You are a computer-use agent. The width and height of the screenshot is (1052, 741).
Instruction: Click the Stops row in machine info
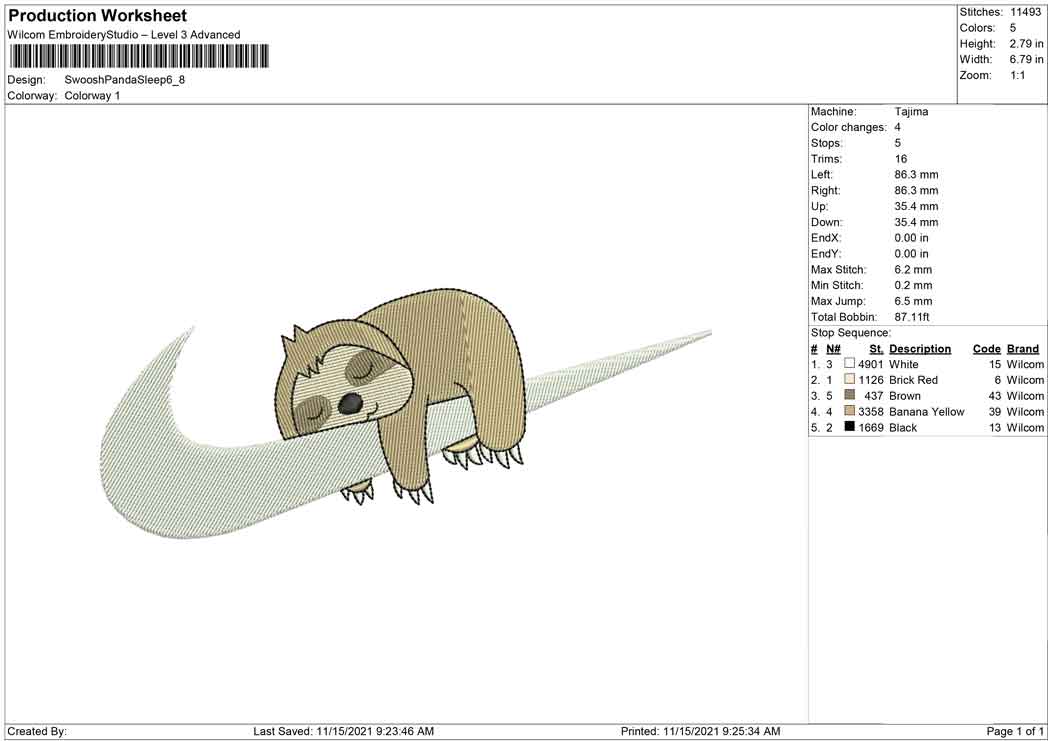tap(855, 143)
